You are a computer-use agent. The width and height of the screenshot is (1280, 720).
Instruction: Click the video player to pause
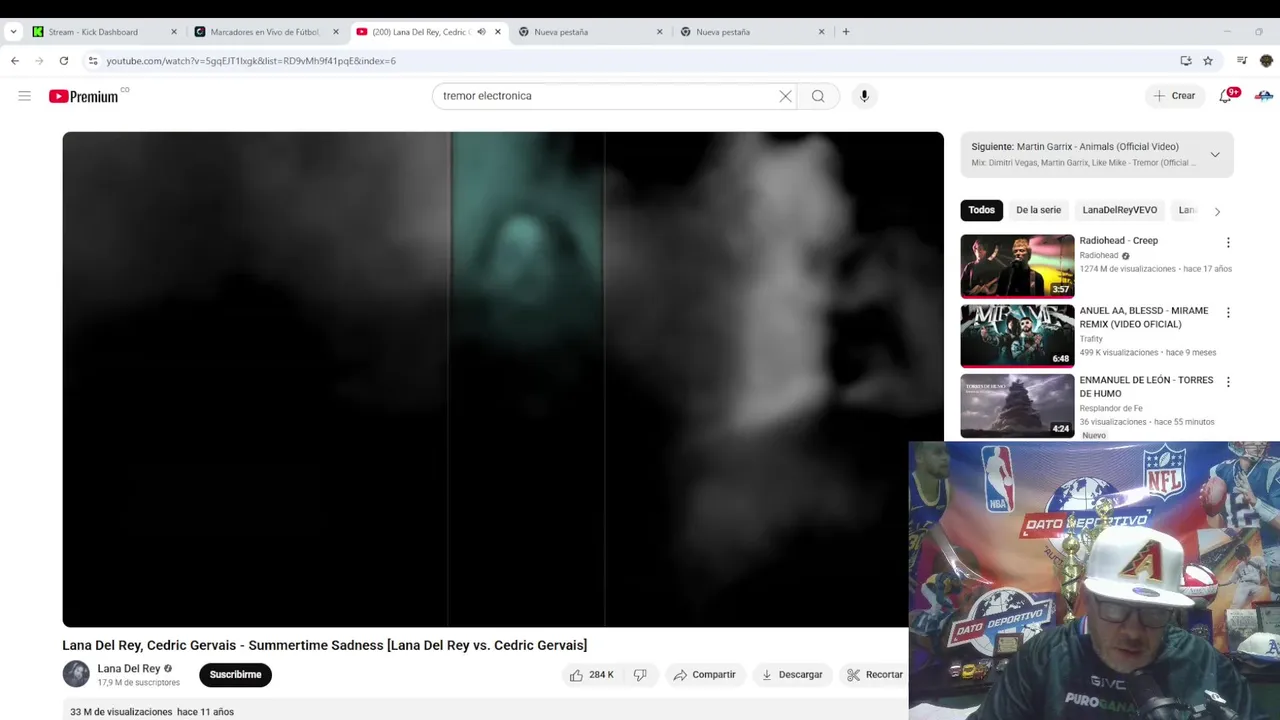click(503, 379)
